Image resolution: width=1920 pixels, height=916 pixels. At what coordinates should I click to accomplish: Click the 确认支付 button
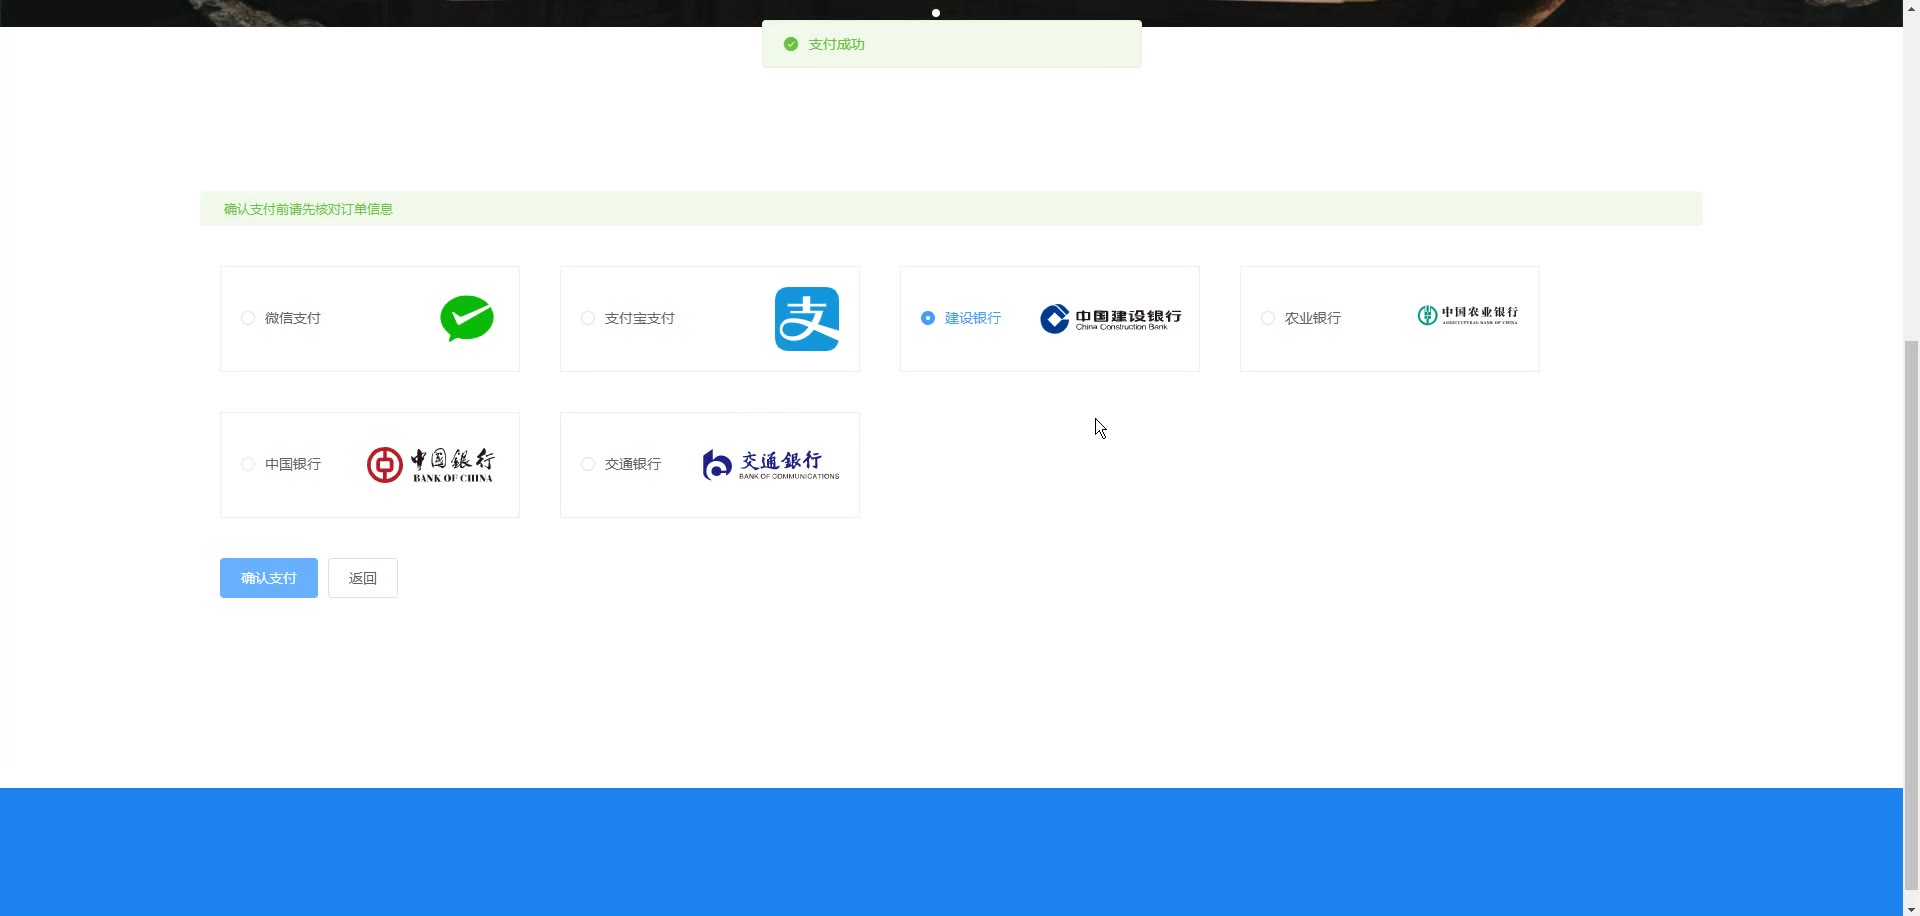[x=269, y=578]
